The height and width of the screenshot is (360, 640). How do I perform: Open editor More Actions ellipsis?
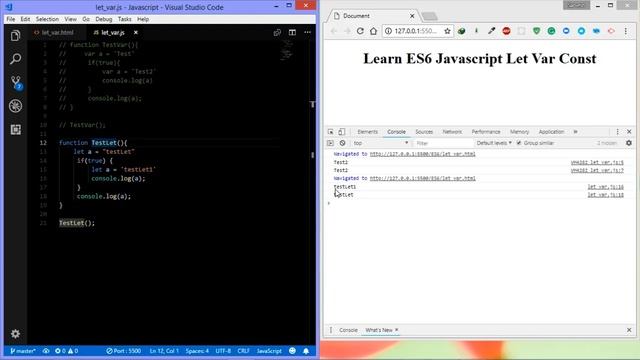tap(307, 32)
